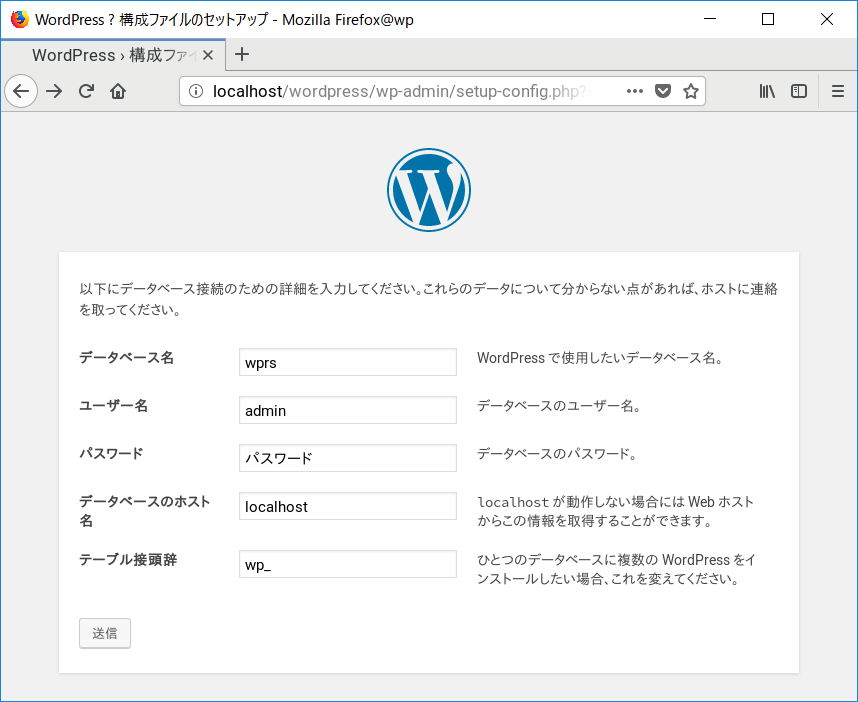This screenshot has width=858, height=702.
Task: Go back with the Firefox back arrow
Action: 21,91
